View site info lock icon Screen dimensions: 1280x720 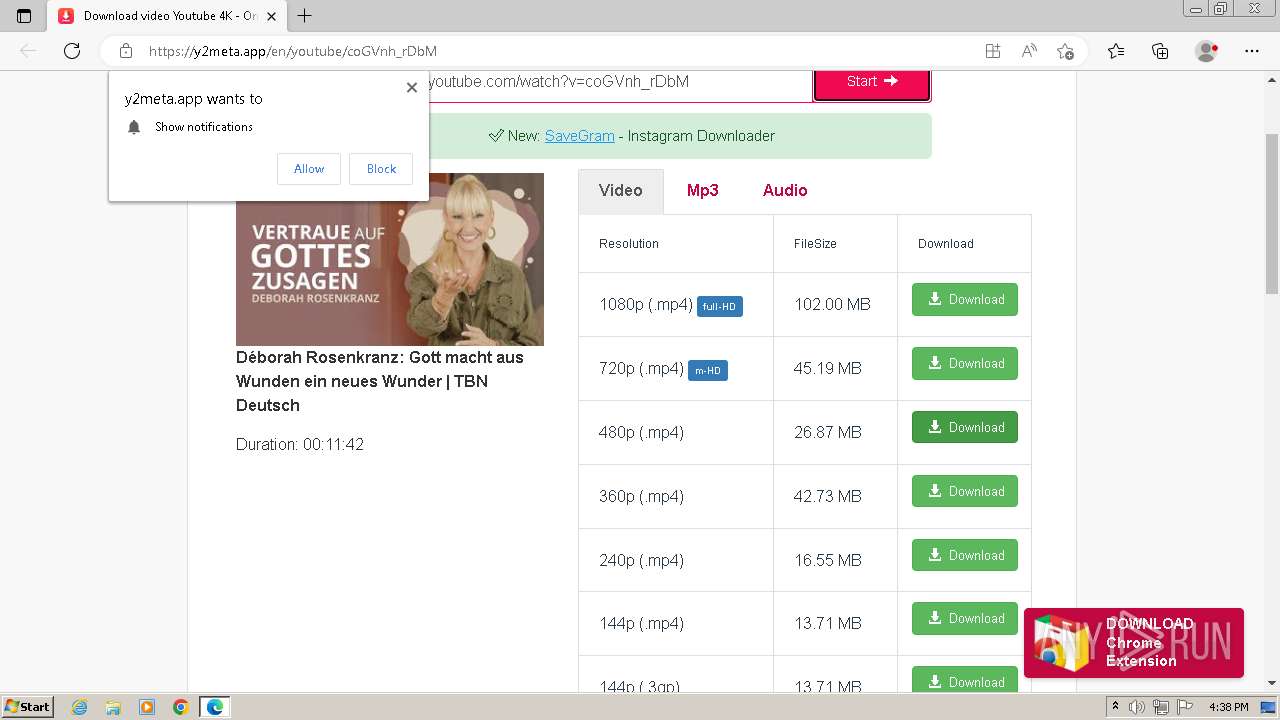126,51
